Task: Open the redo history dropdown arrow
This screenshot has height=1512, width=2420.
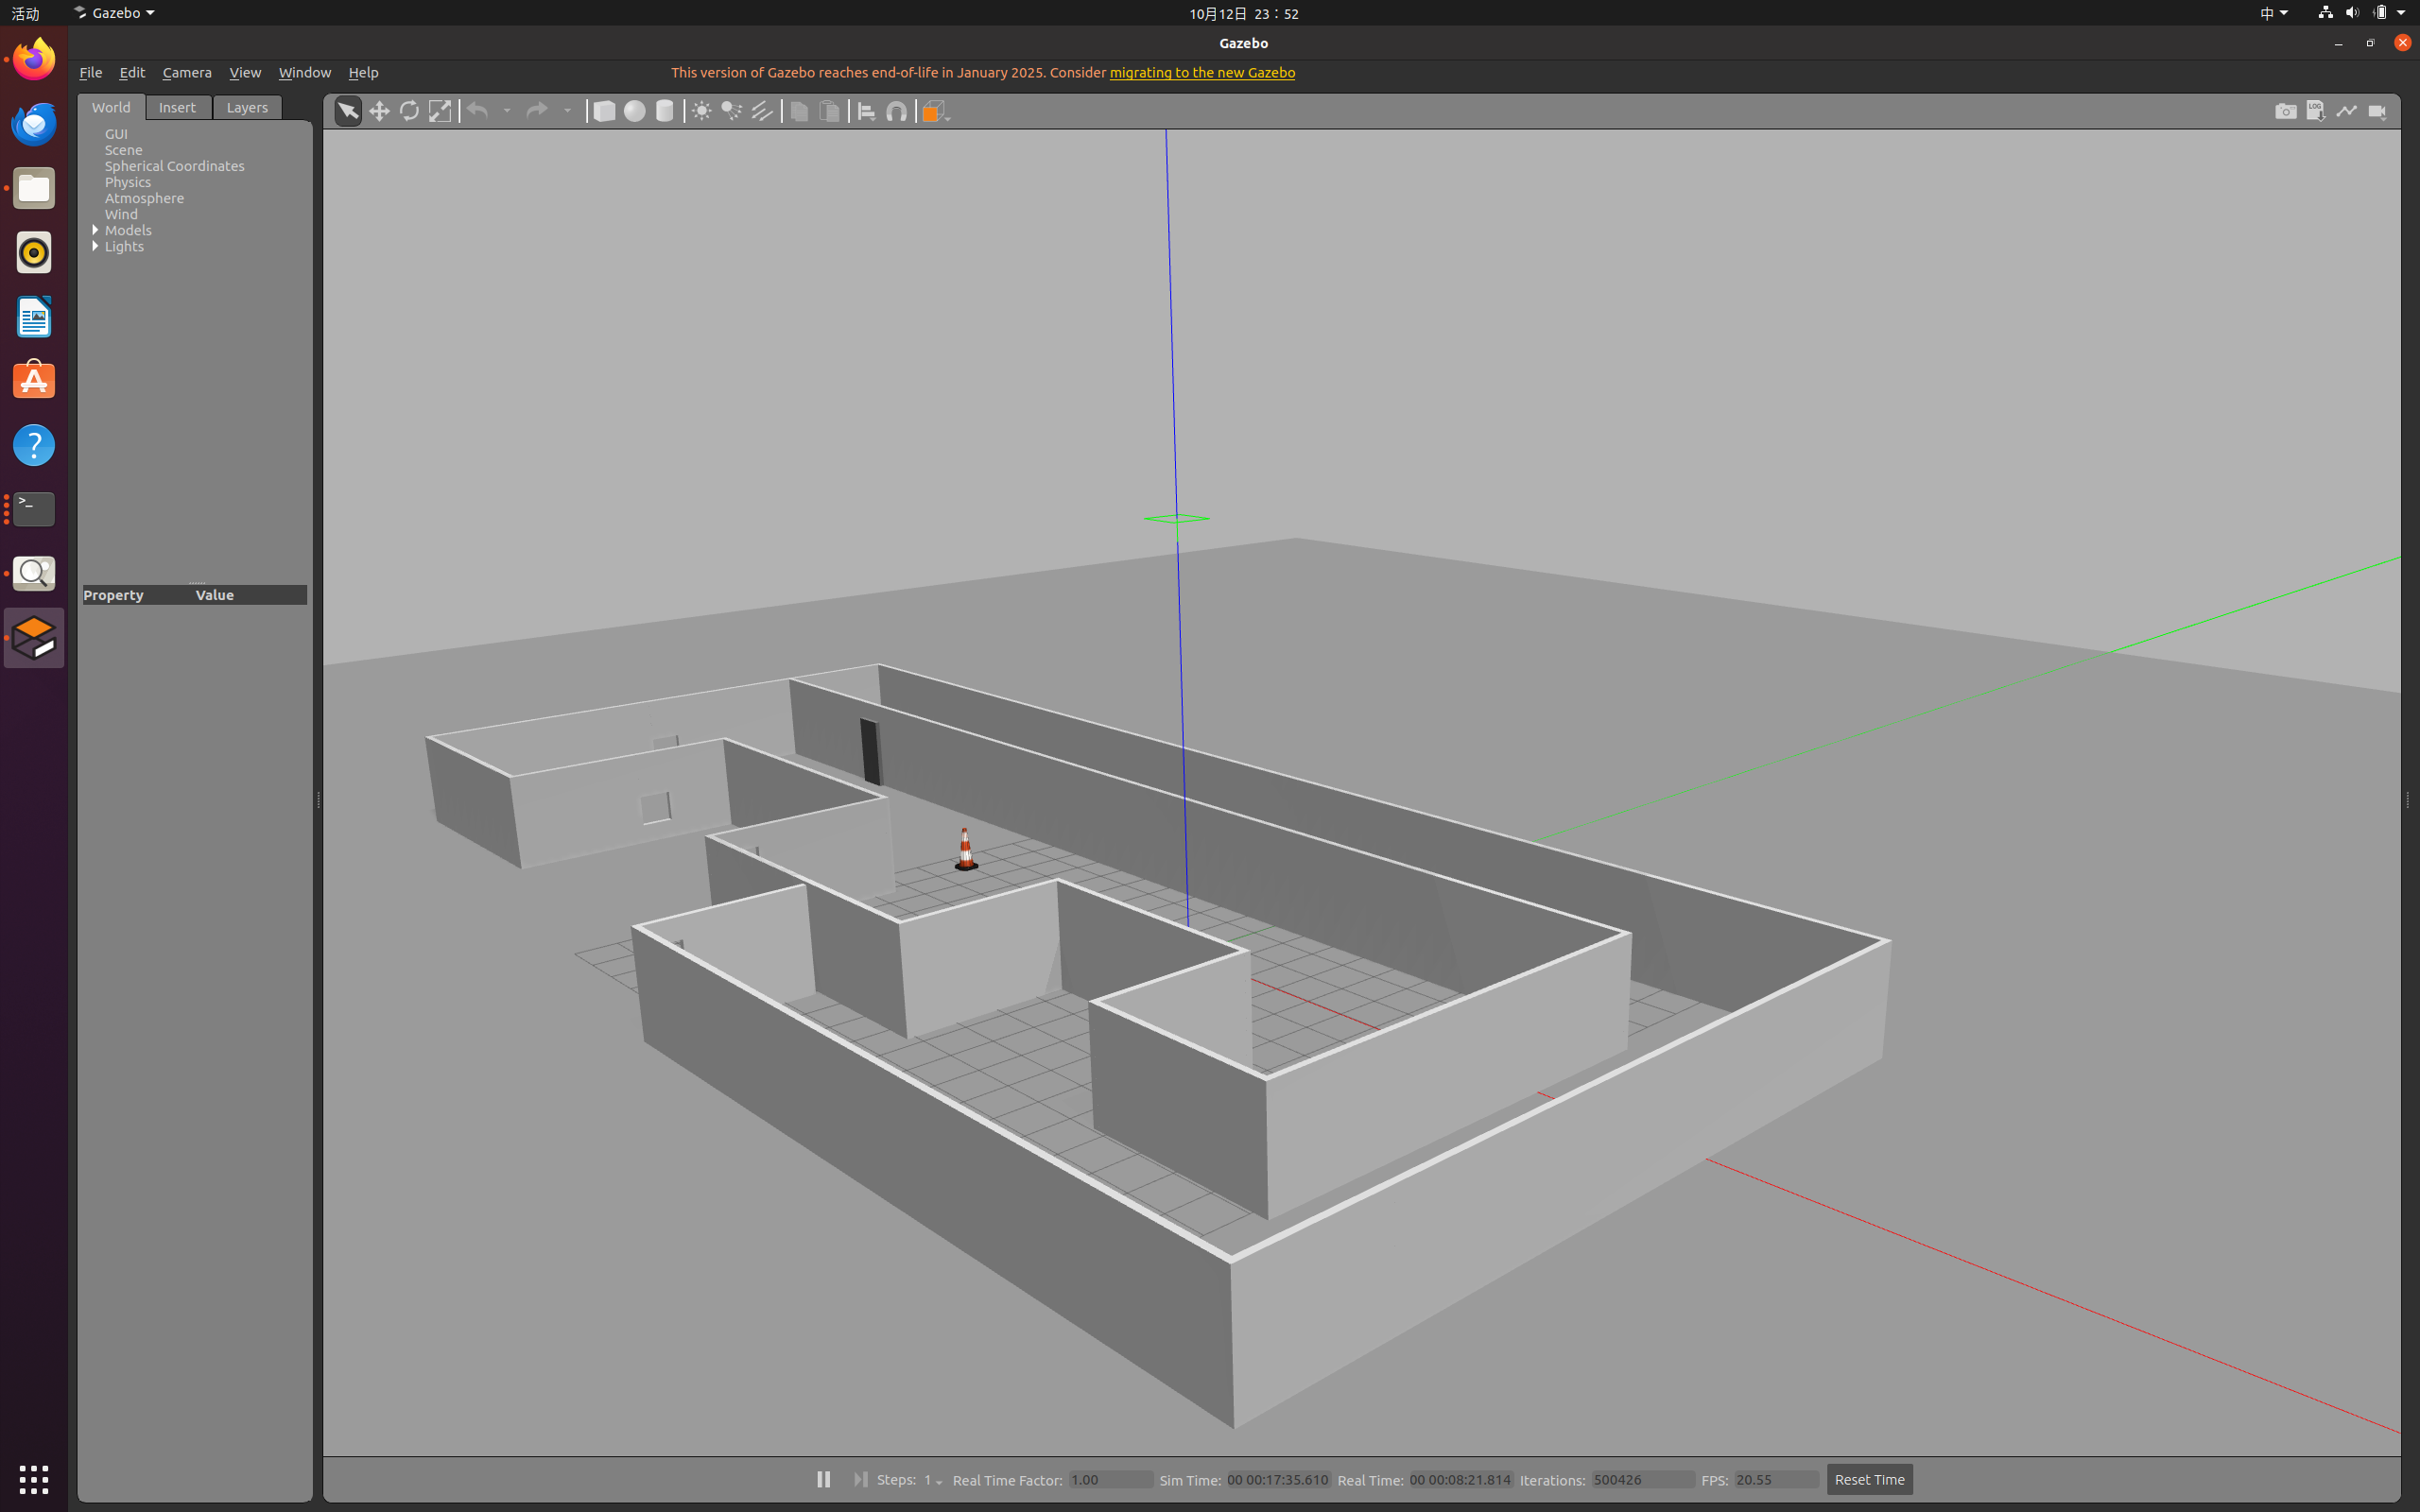Action: coord(567,111)
